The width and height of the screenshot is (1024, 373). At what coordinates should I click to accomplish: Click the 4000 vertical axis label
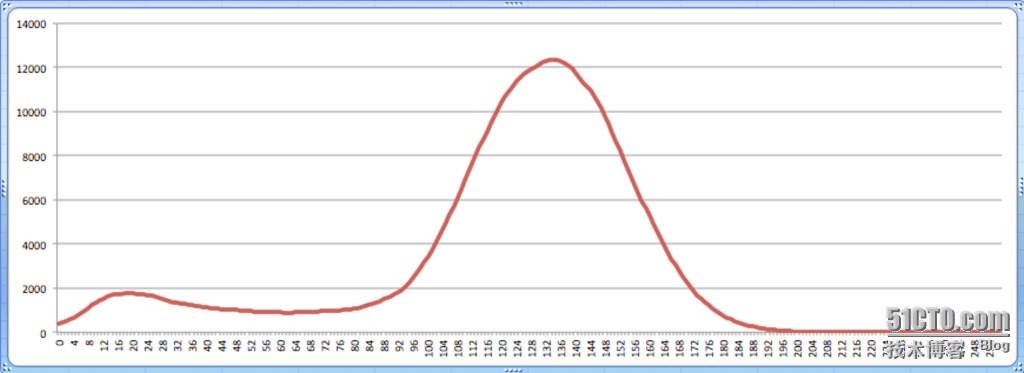[x=35, y=244]
